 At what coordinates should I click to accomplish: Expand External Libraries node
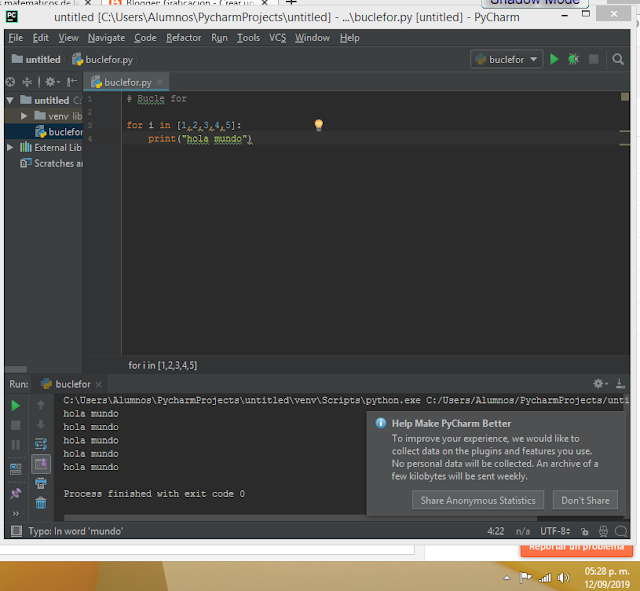[x=10, y=147]
